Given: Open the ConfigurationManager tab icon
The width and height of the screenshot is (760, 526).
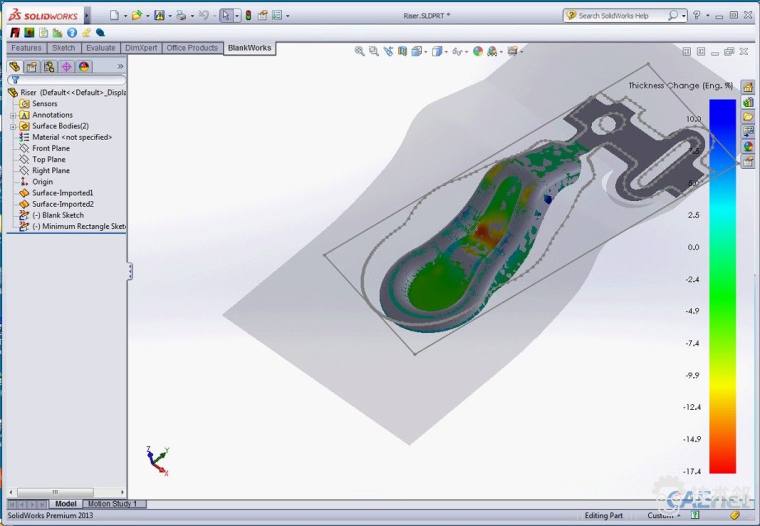Looking at the screenshot, I should point(49,67).
